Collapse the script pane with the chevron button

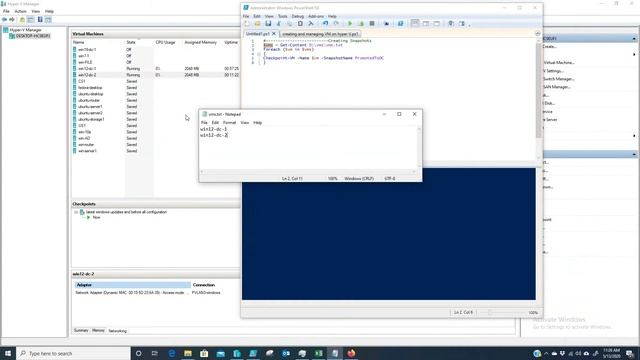pyautogui.click(x=538, y=33)
